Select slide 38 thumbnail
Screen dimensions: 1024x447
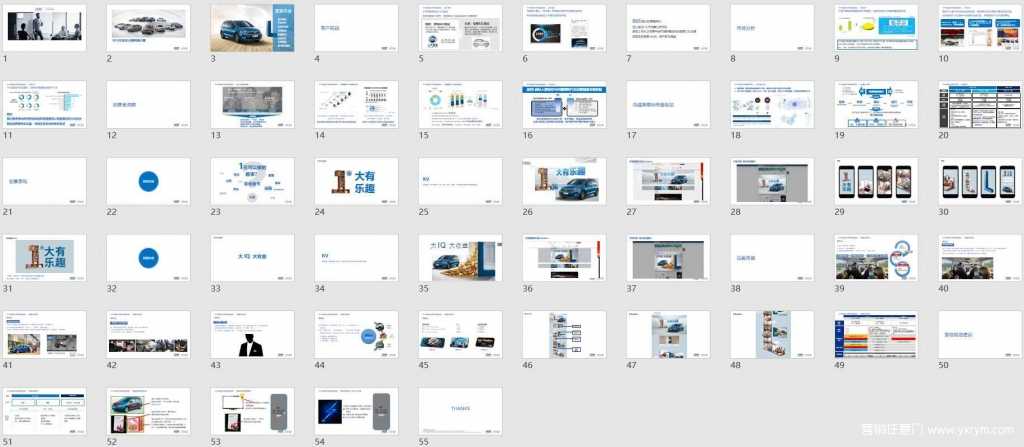[772, 258]
